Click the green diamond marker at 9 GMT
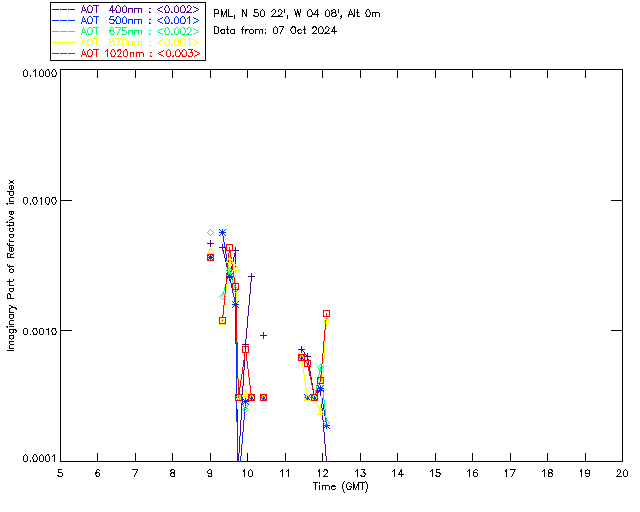640x512 pixels. pos(210,233)
